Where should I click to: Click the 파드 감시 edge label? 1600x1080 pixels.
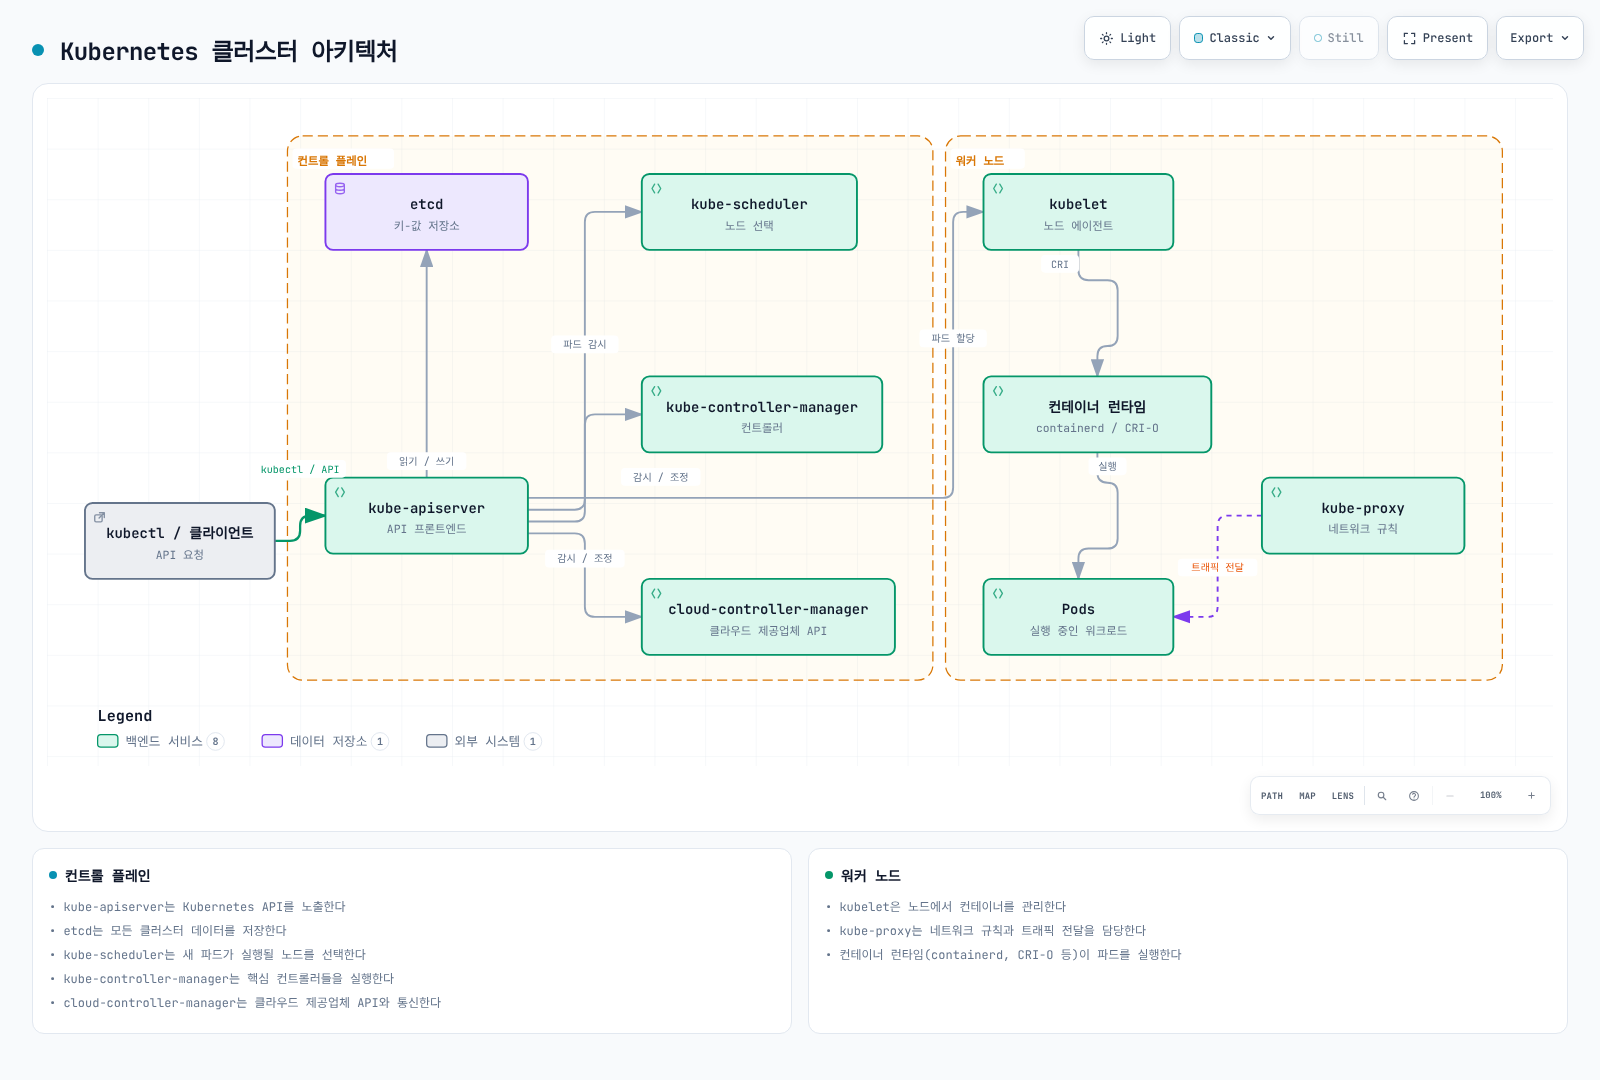585,344
